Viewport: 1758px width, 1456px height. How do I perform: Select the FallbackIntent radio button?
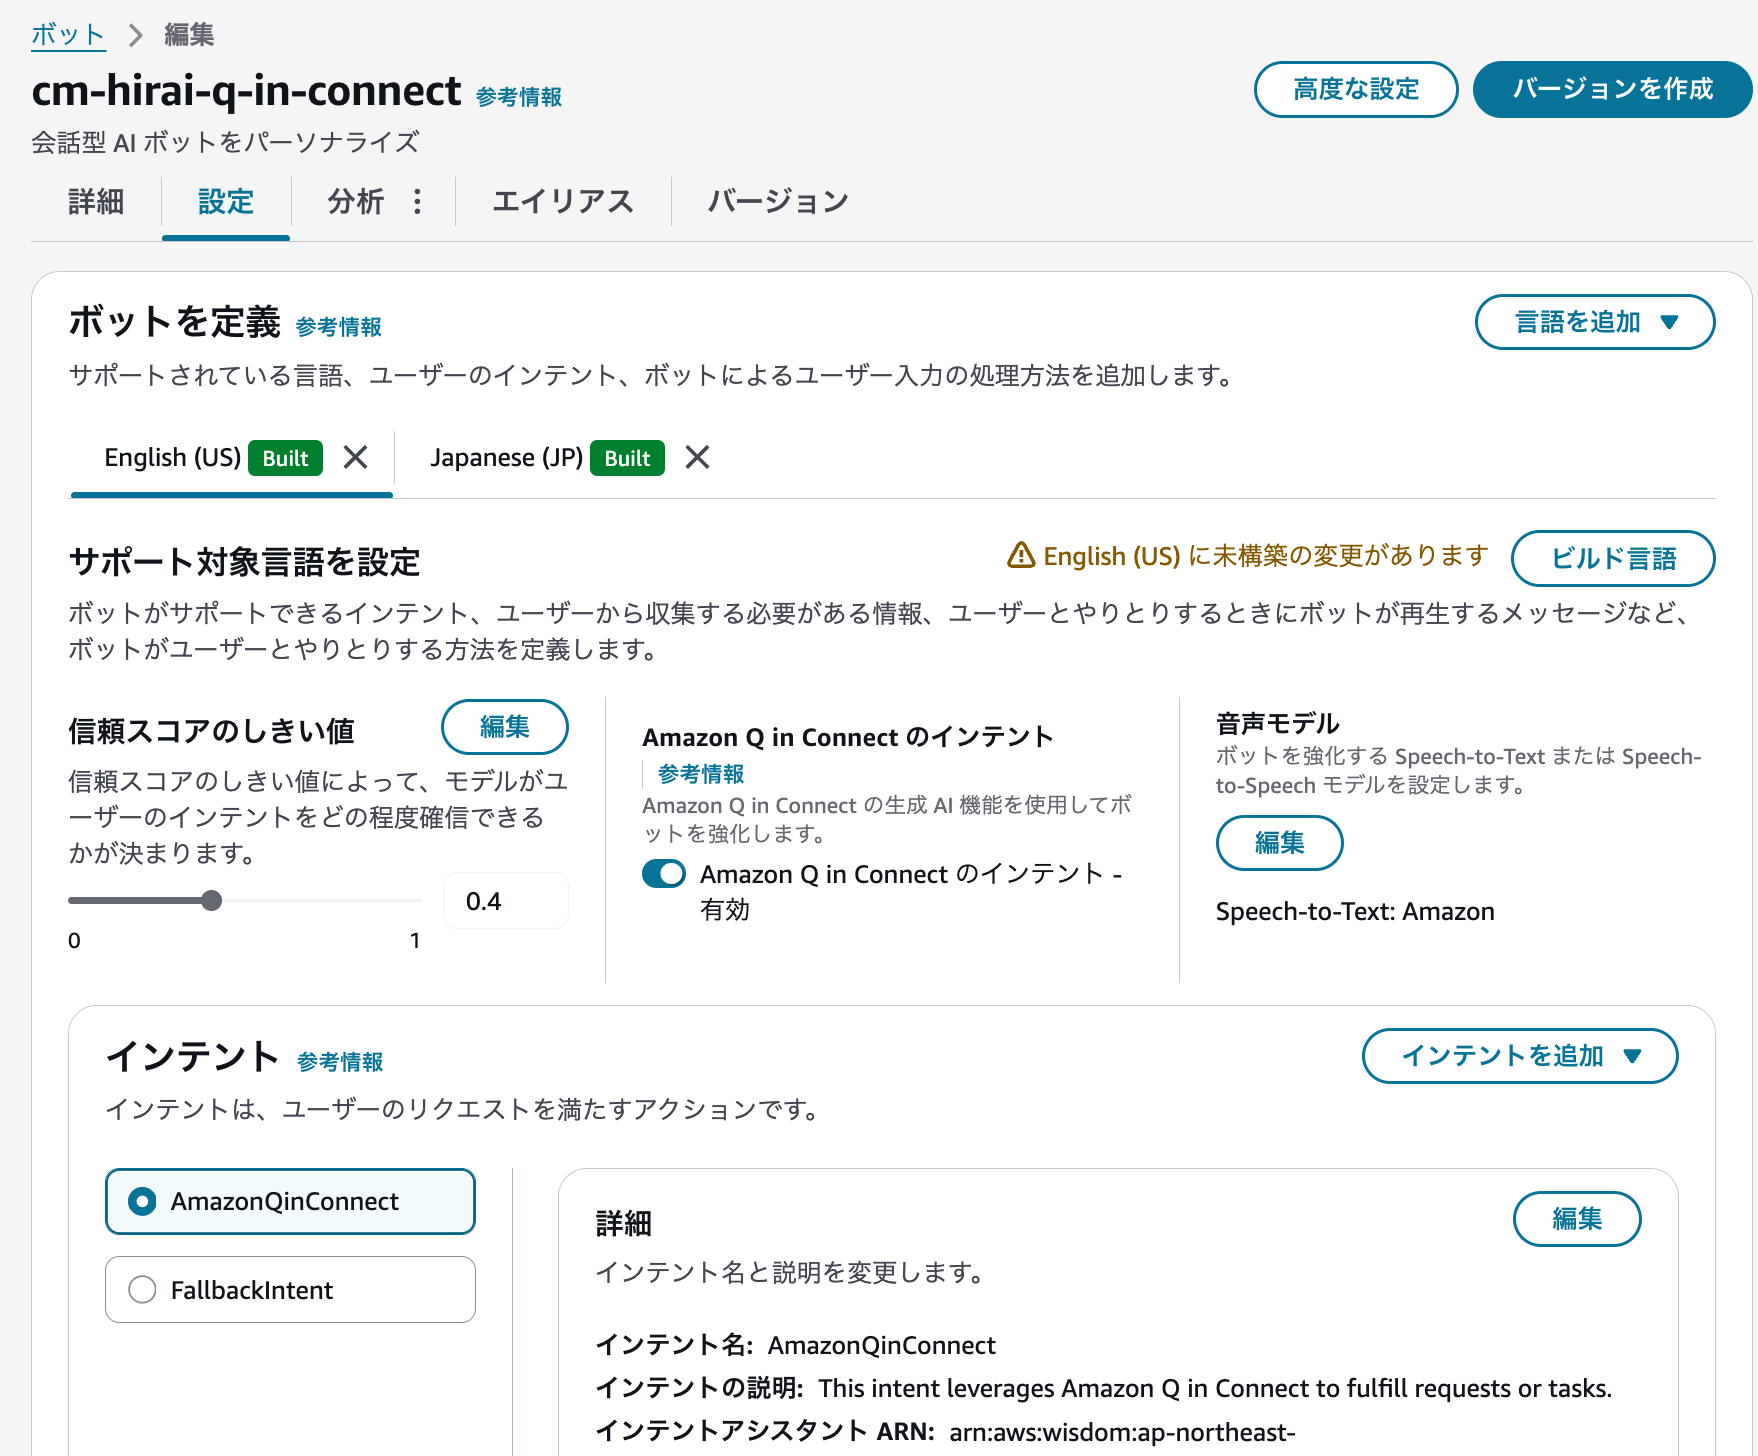(x=142, y=1289)
